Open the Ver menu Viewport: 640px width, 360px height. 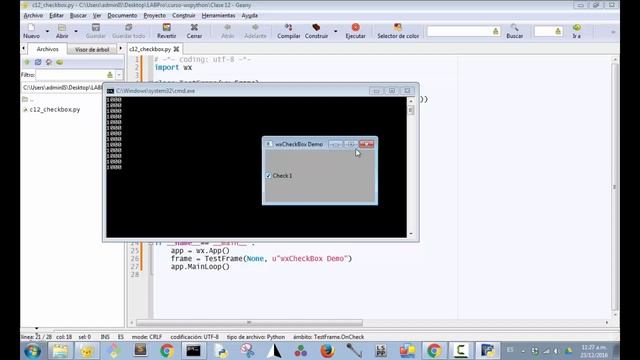[x=97, y=16]
